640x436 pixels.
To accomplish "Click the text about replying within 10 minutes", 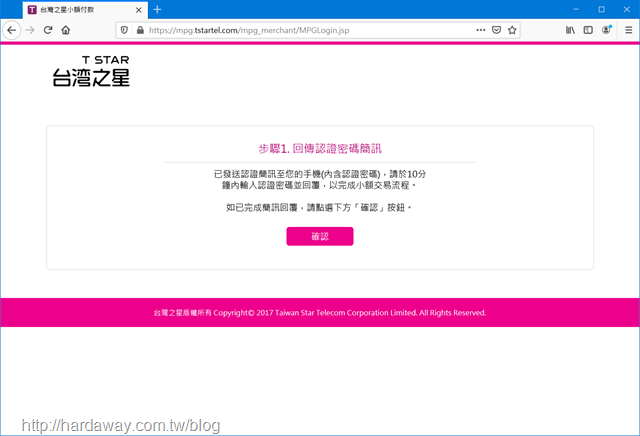I will click(x=320, y=180).
